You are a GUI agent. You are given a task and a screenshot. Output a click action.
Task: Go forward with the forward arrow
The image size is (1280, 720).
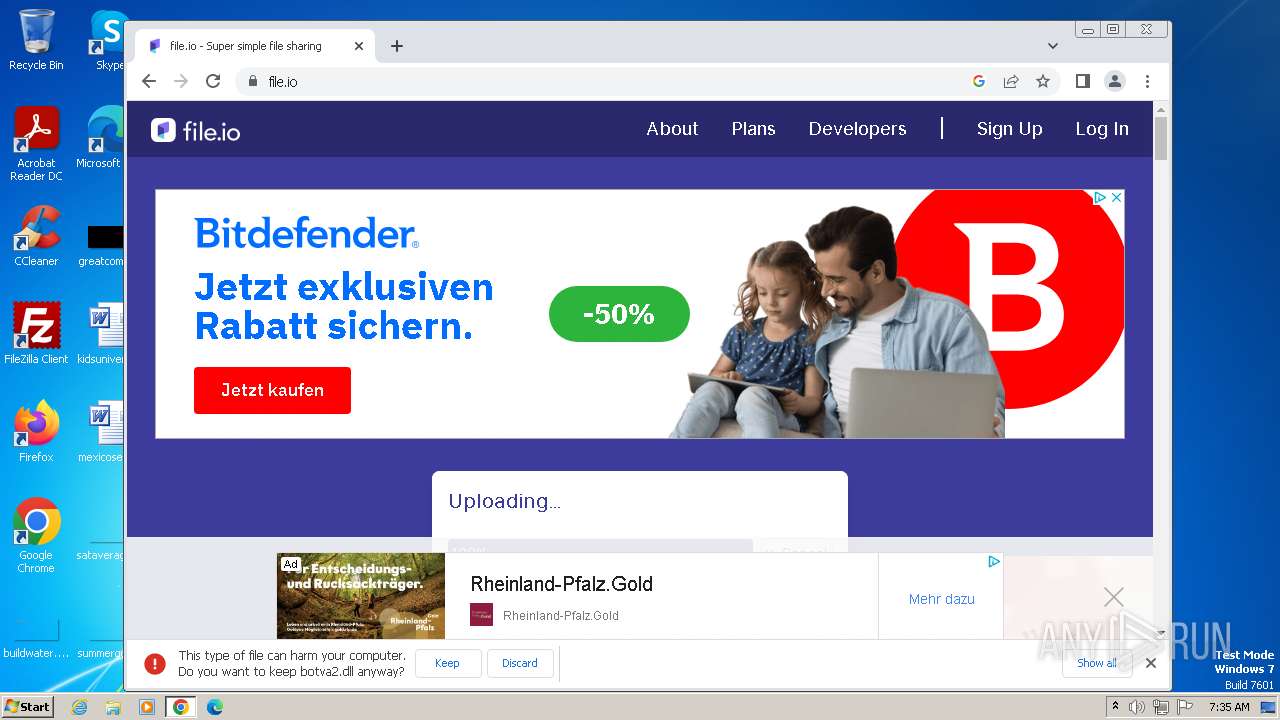click(x=181, y=81)
